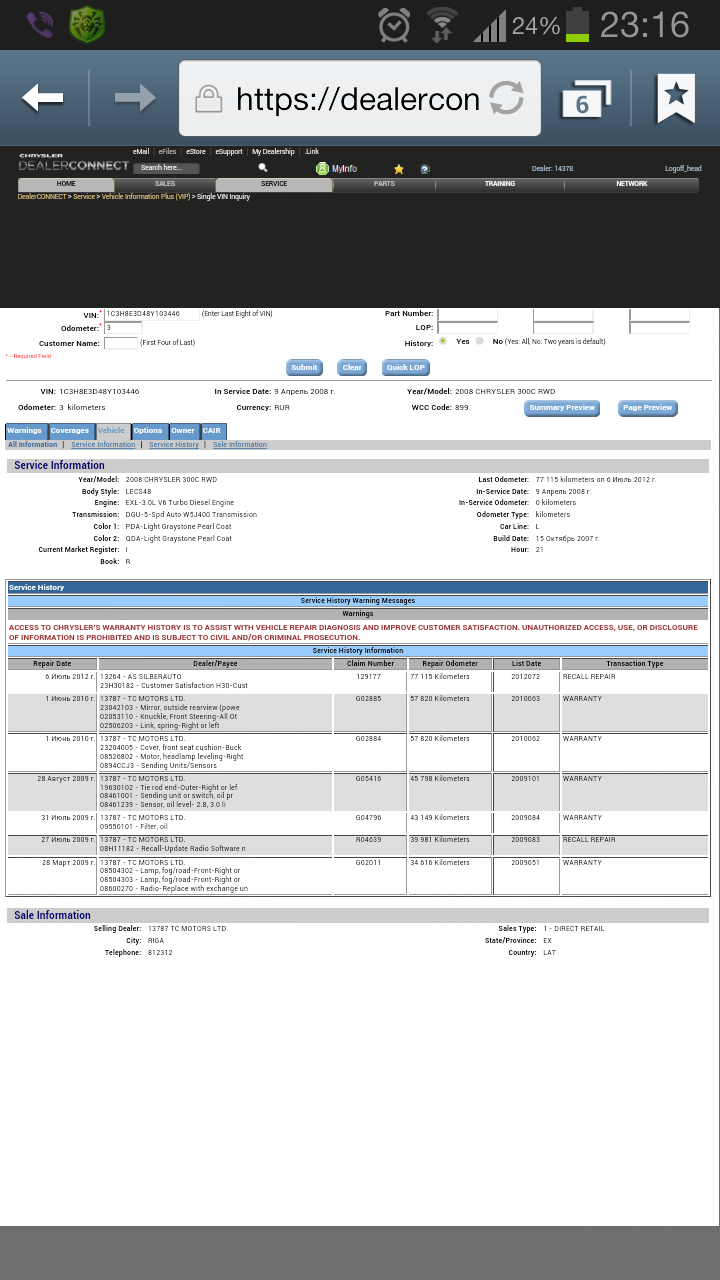720x1280 pixels.
Task: Open the browser tabs counter showing 6
Action: (x=585, y=101)
